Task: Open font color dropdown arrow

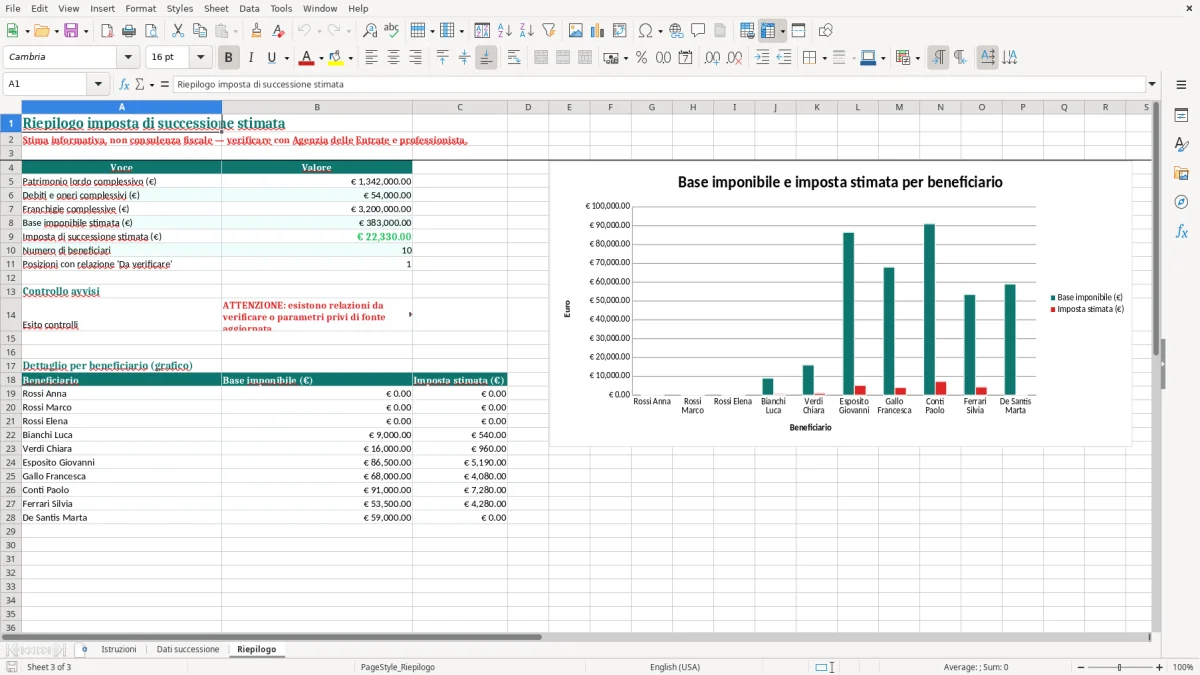Action: click(x=320, y=58)
